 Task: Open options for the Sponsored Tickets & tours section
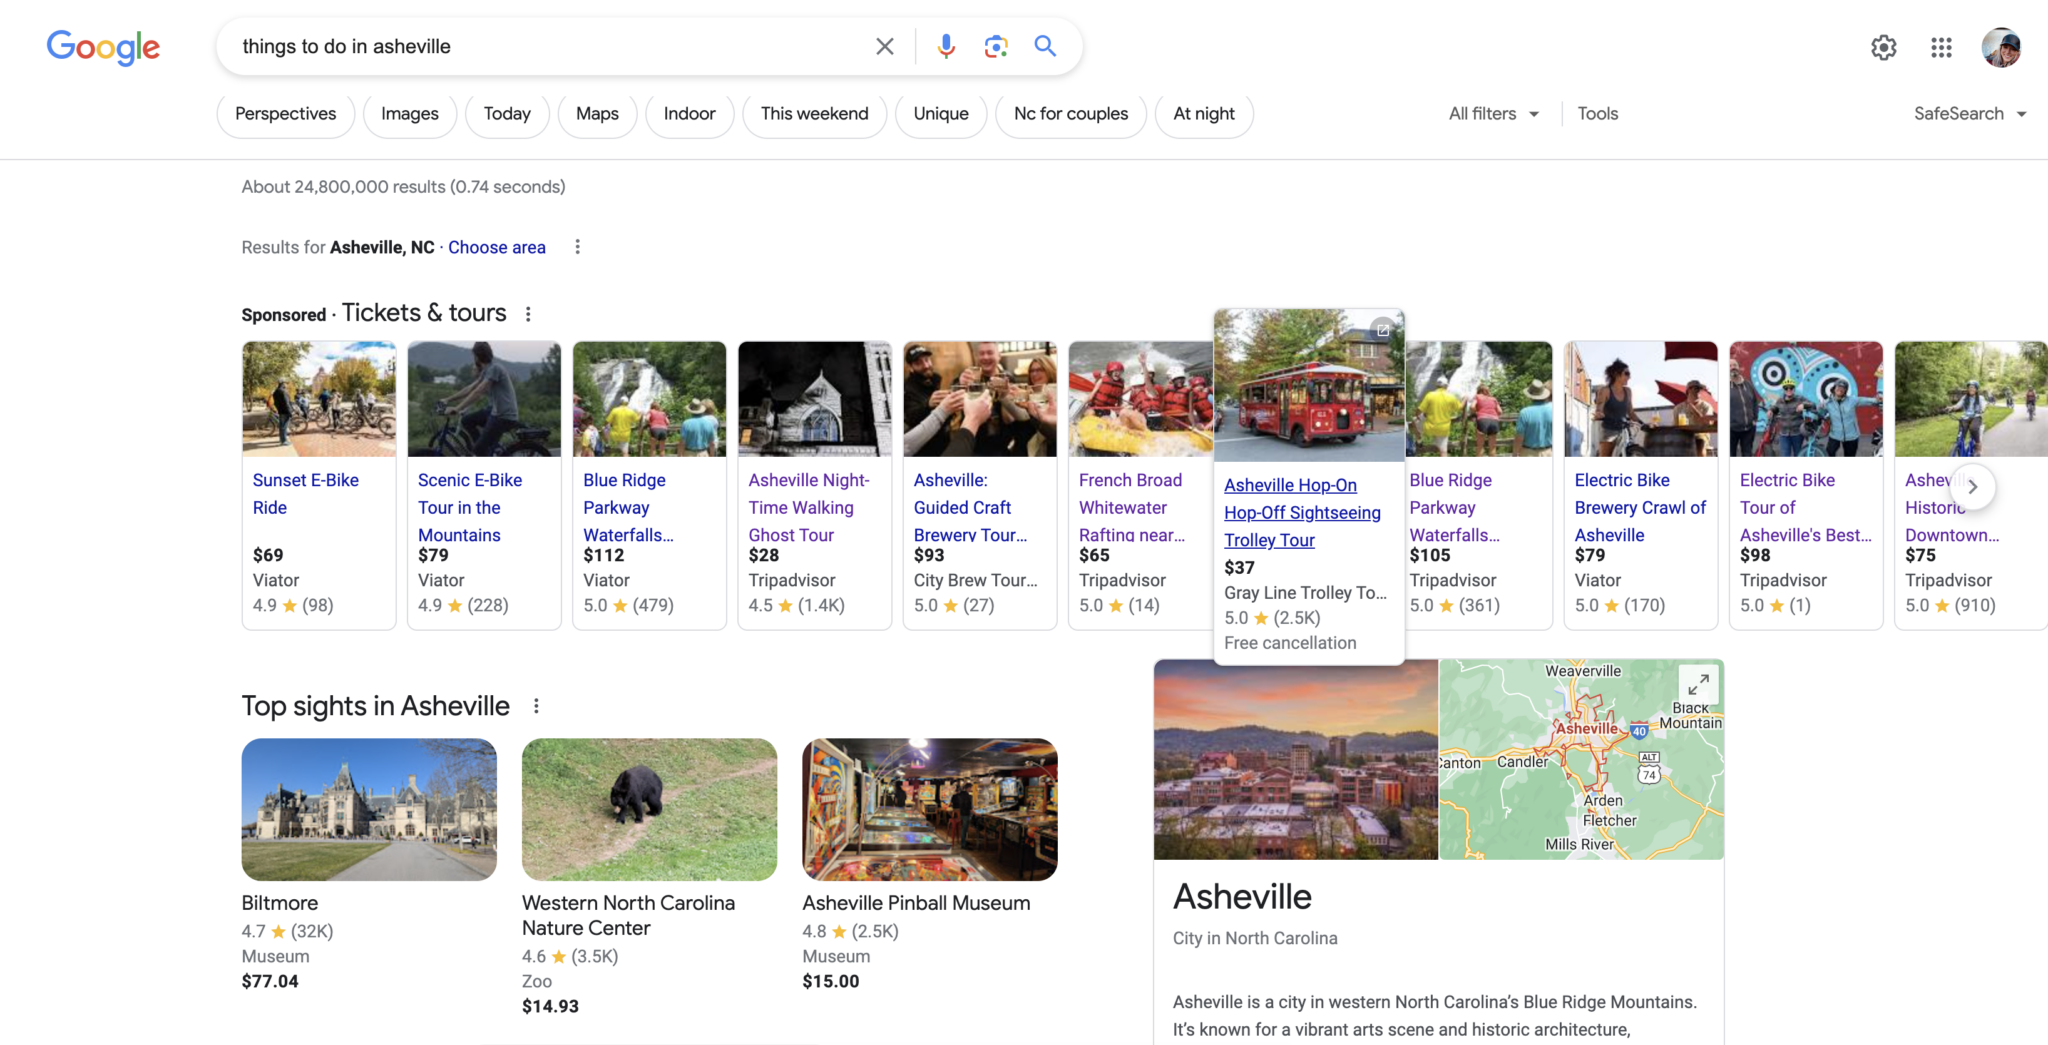pos(528,312)
